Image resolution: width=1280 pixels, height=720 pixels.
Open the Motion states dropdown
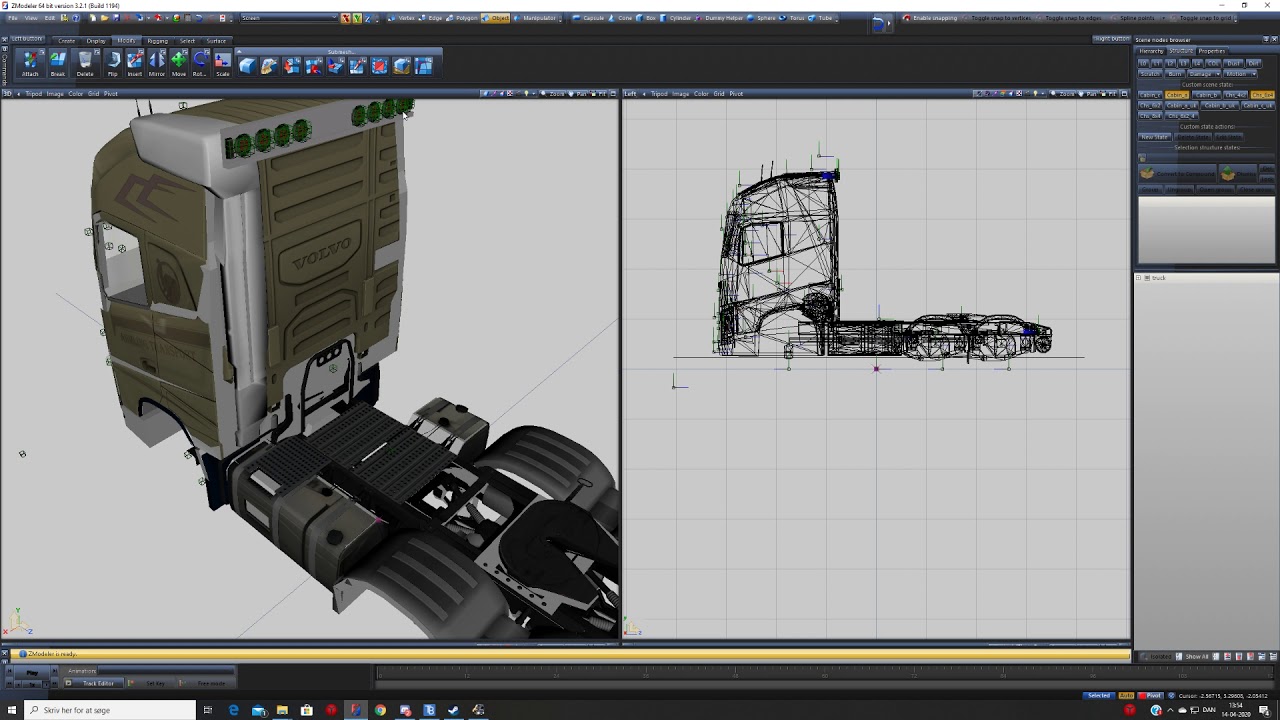[x=1240, y=74]
